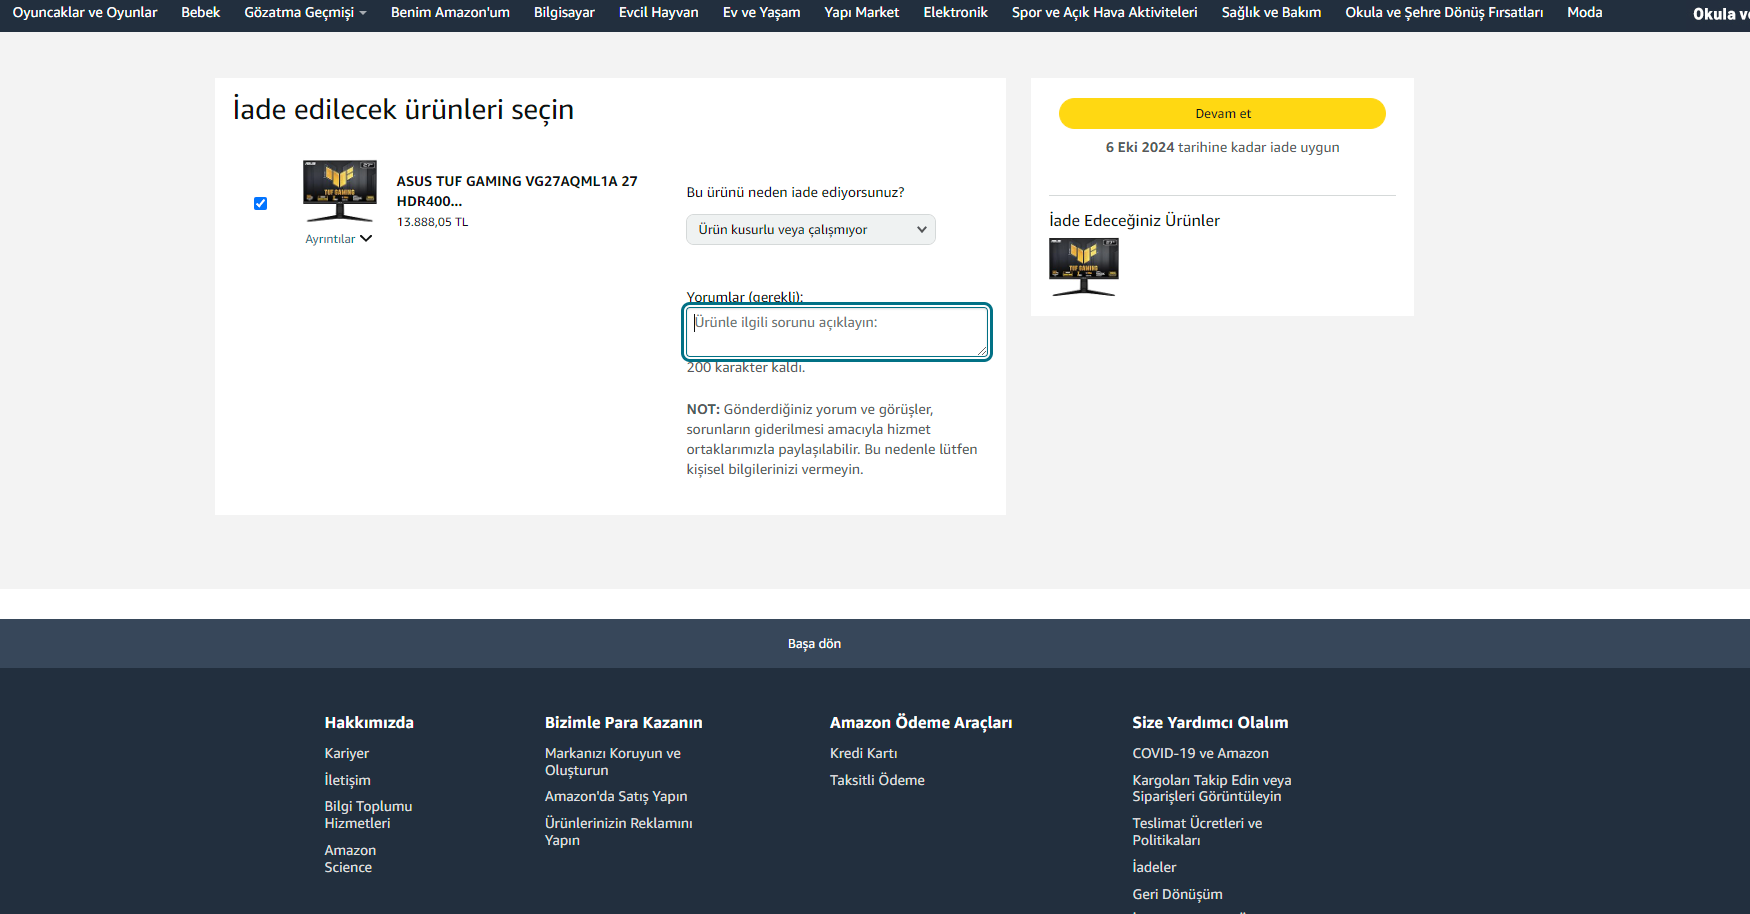
Task: Open the return reason dropdown
Action: [x=811, y=230]
